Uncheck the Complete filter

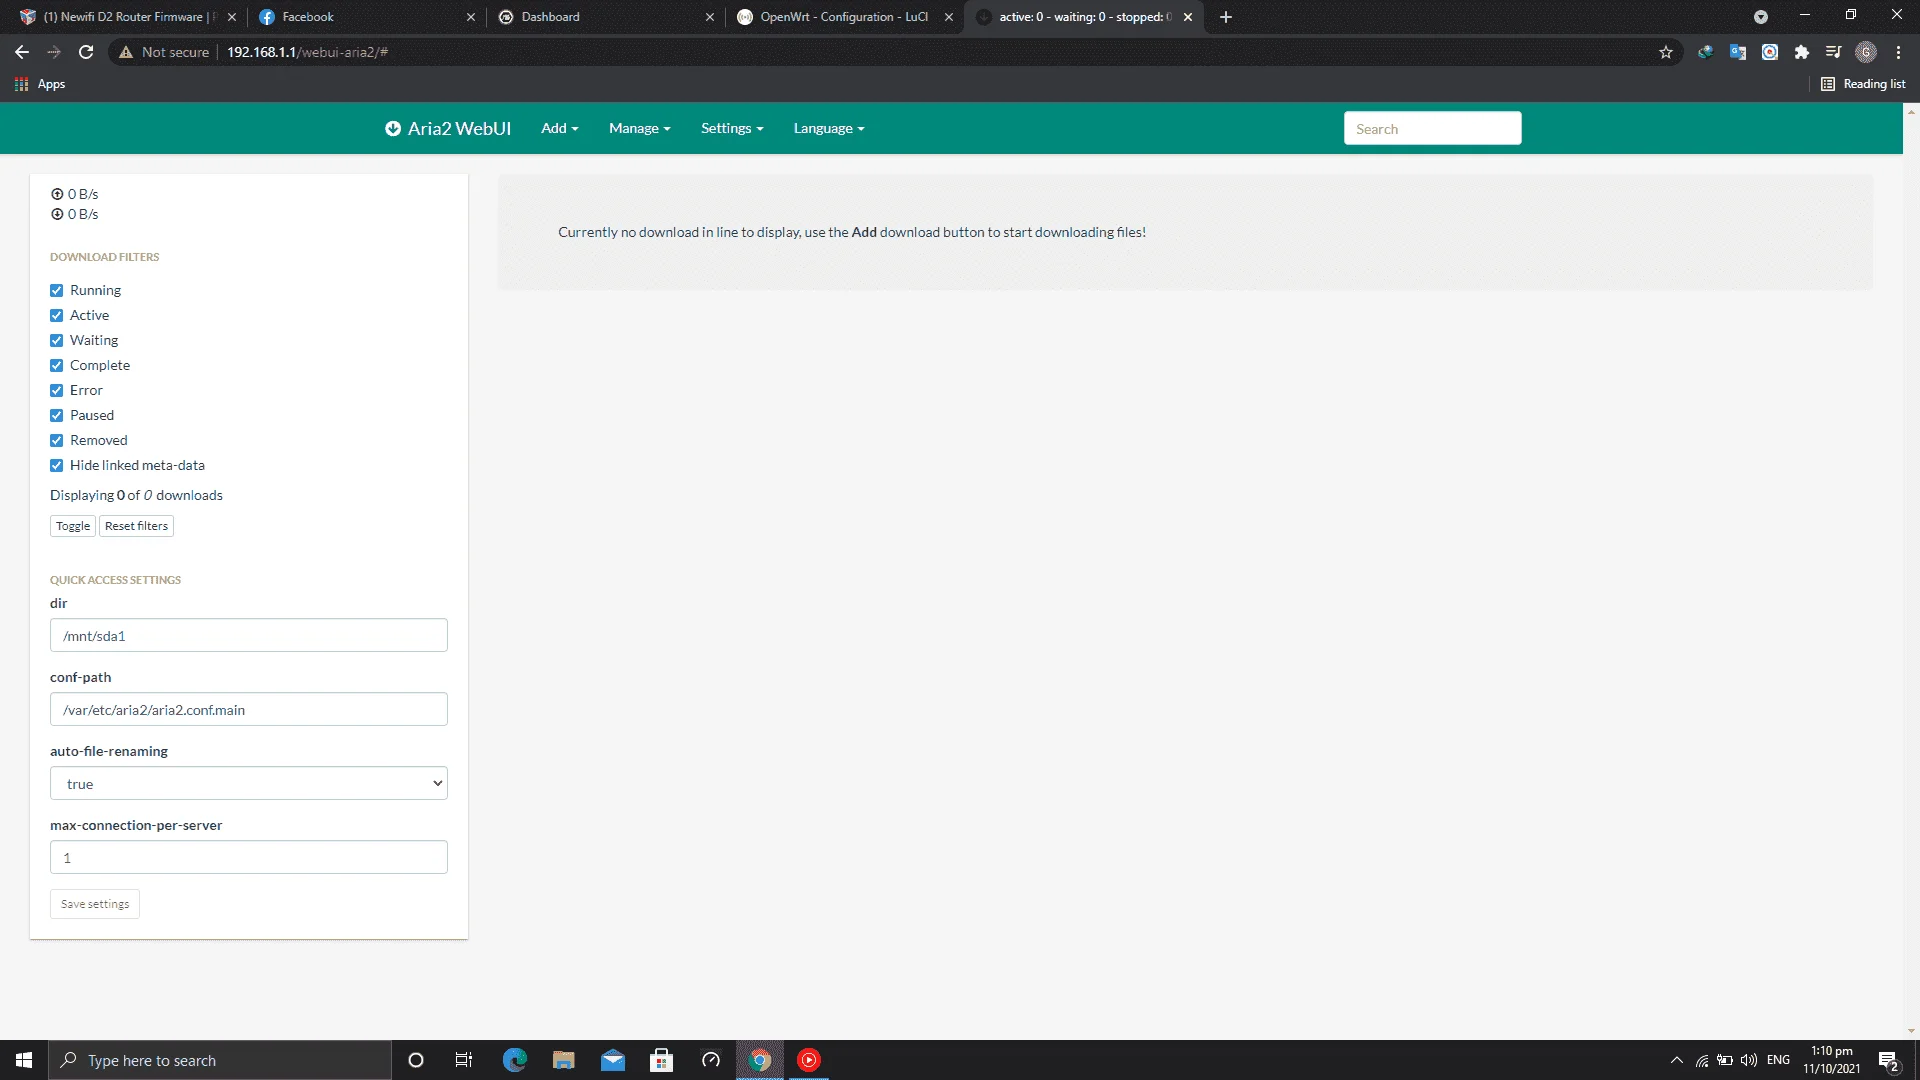click(57, 365)
